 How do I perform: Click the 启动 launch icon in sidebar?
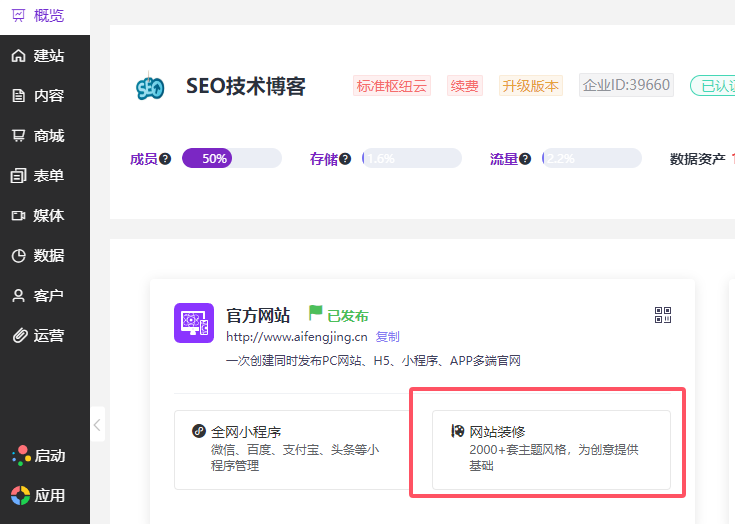click(21, 456)
